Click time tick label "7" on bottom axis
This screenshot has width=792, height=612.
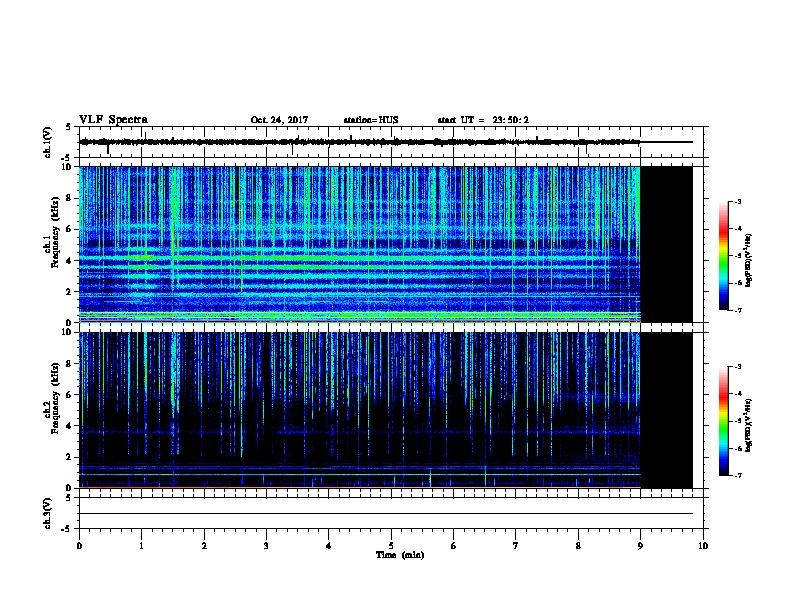tap(516, 546)
